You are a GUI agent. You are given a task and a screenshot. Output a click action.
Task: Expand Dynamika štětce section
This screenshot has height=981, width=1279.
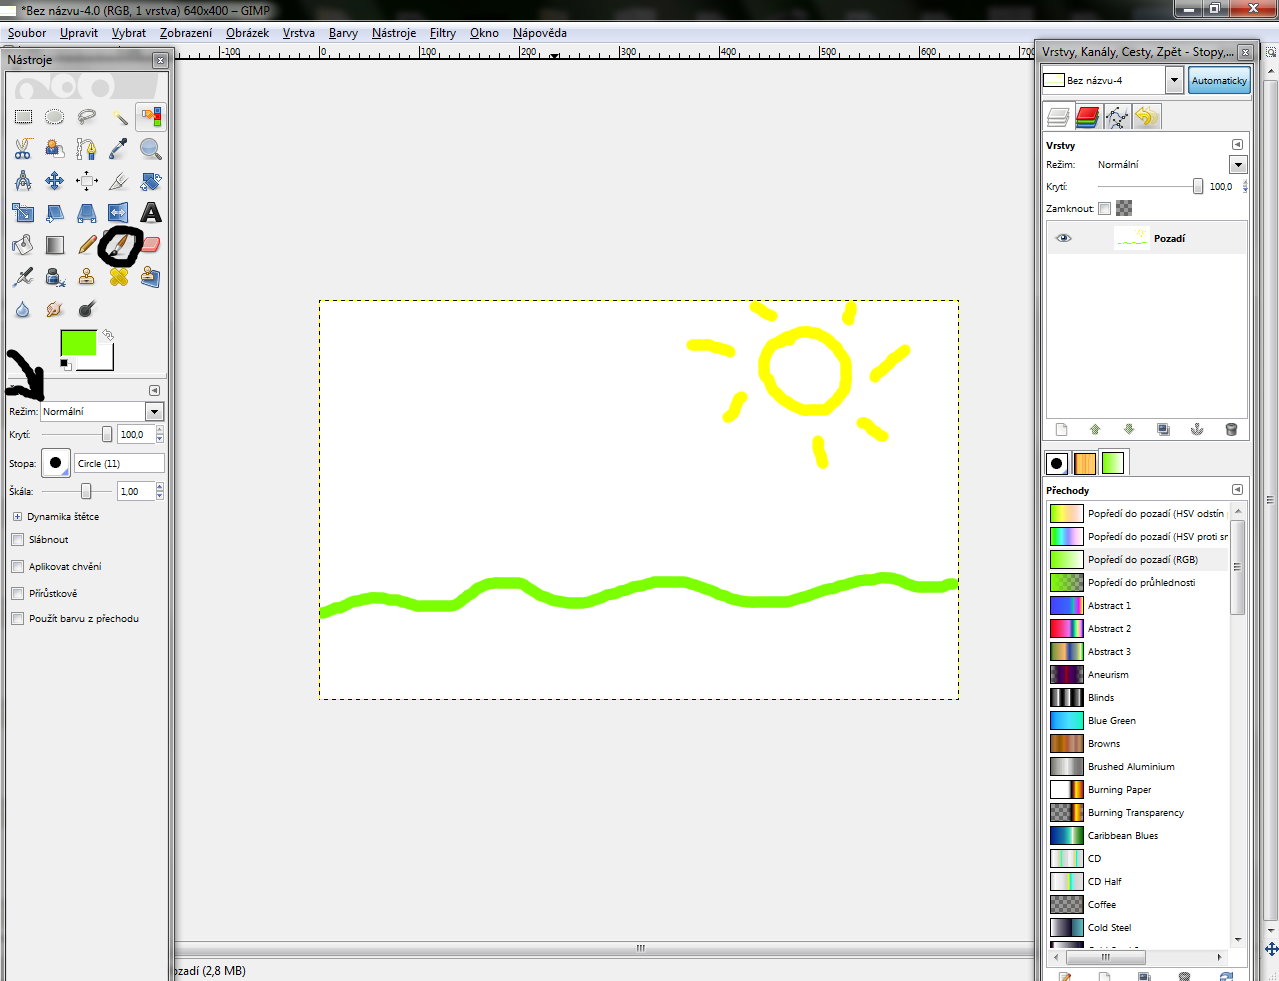[x=17, y=517]
